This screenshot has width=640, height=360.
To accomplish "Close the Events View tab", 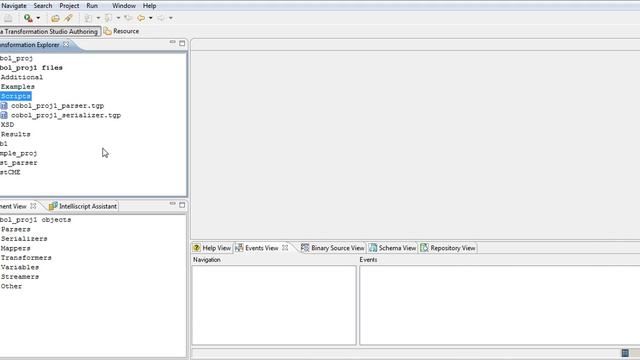I will pos(285,247).
